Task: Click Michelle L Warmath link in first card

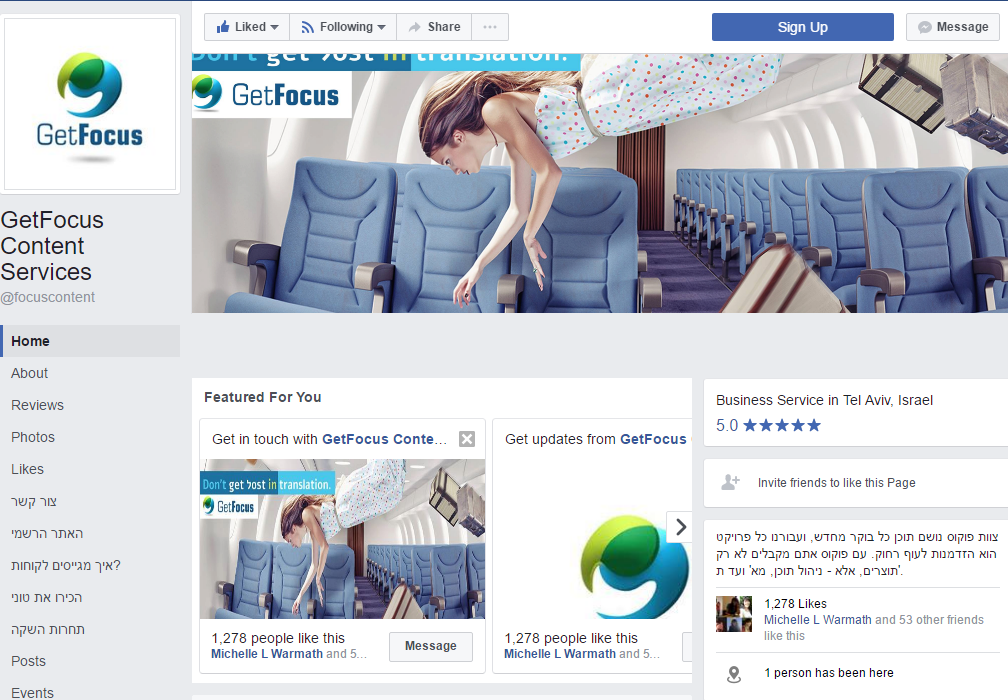Action: tap(267, 654)
